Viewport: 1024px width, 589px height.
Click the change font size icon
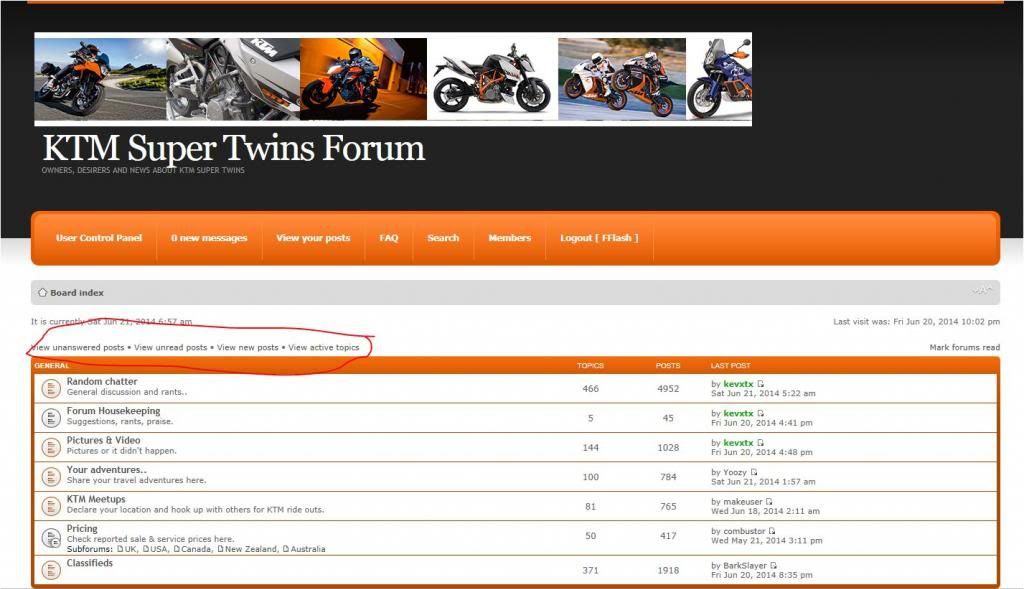click(982, 291)
